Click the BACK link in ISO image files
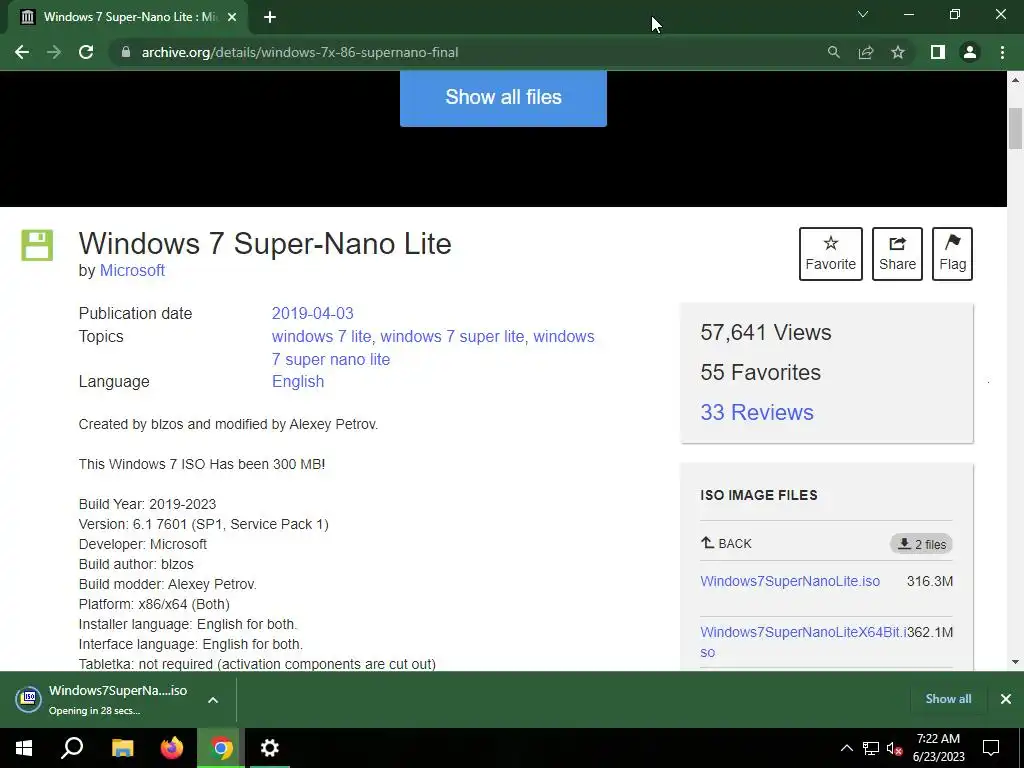This screenshot has height=768, width=1024. pos(726,543)
